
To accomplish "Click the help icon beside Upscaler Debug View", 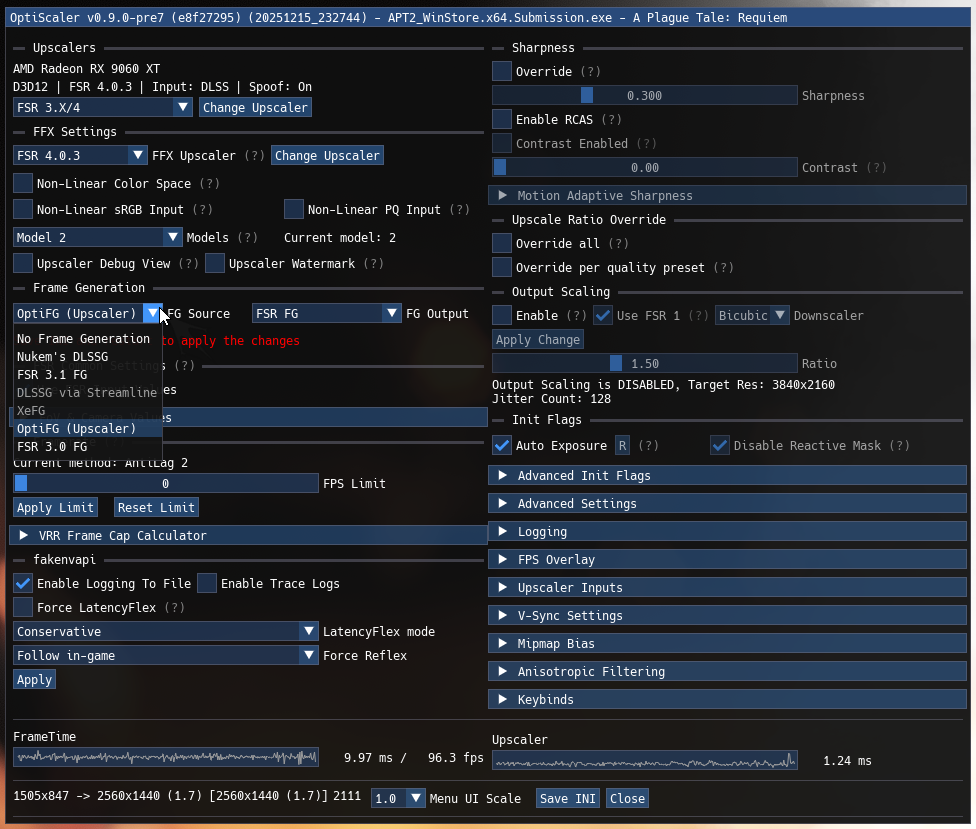I will 190,263.
